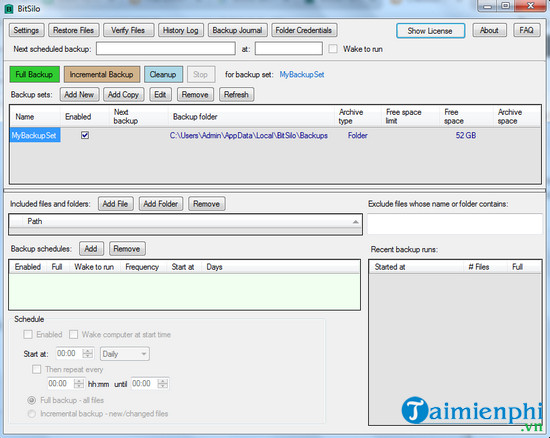
Task: Run Cleanup with blue button
Action: click(x=163, y=74)
